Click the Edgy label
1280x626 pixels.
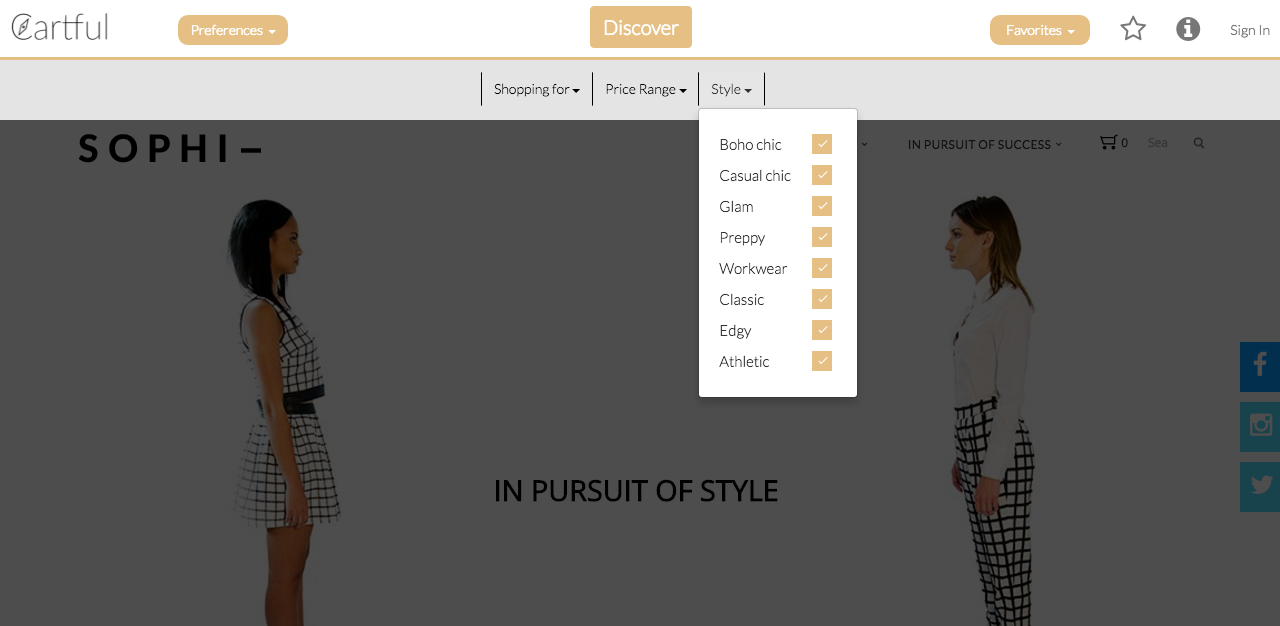735,330
